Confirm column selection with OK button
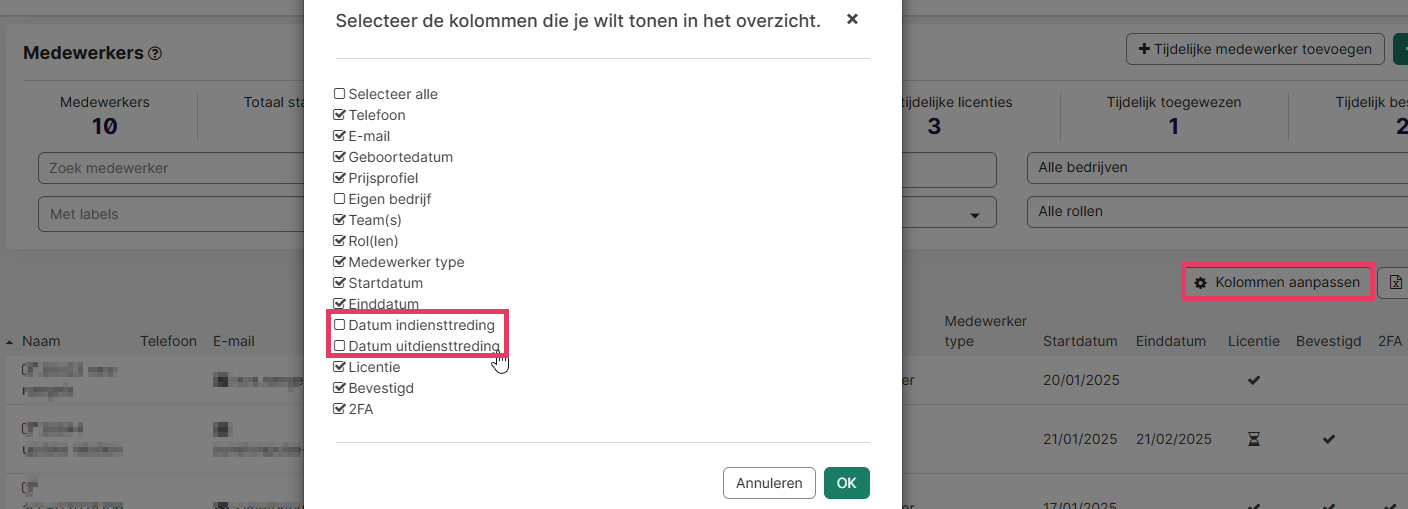The image size is (1408, 509). 846,483
